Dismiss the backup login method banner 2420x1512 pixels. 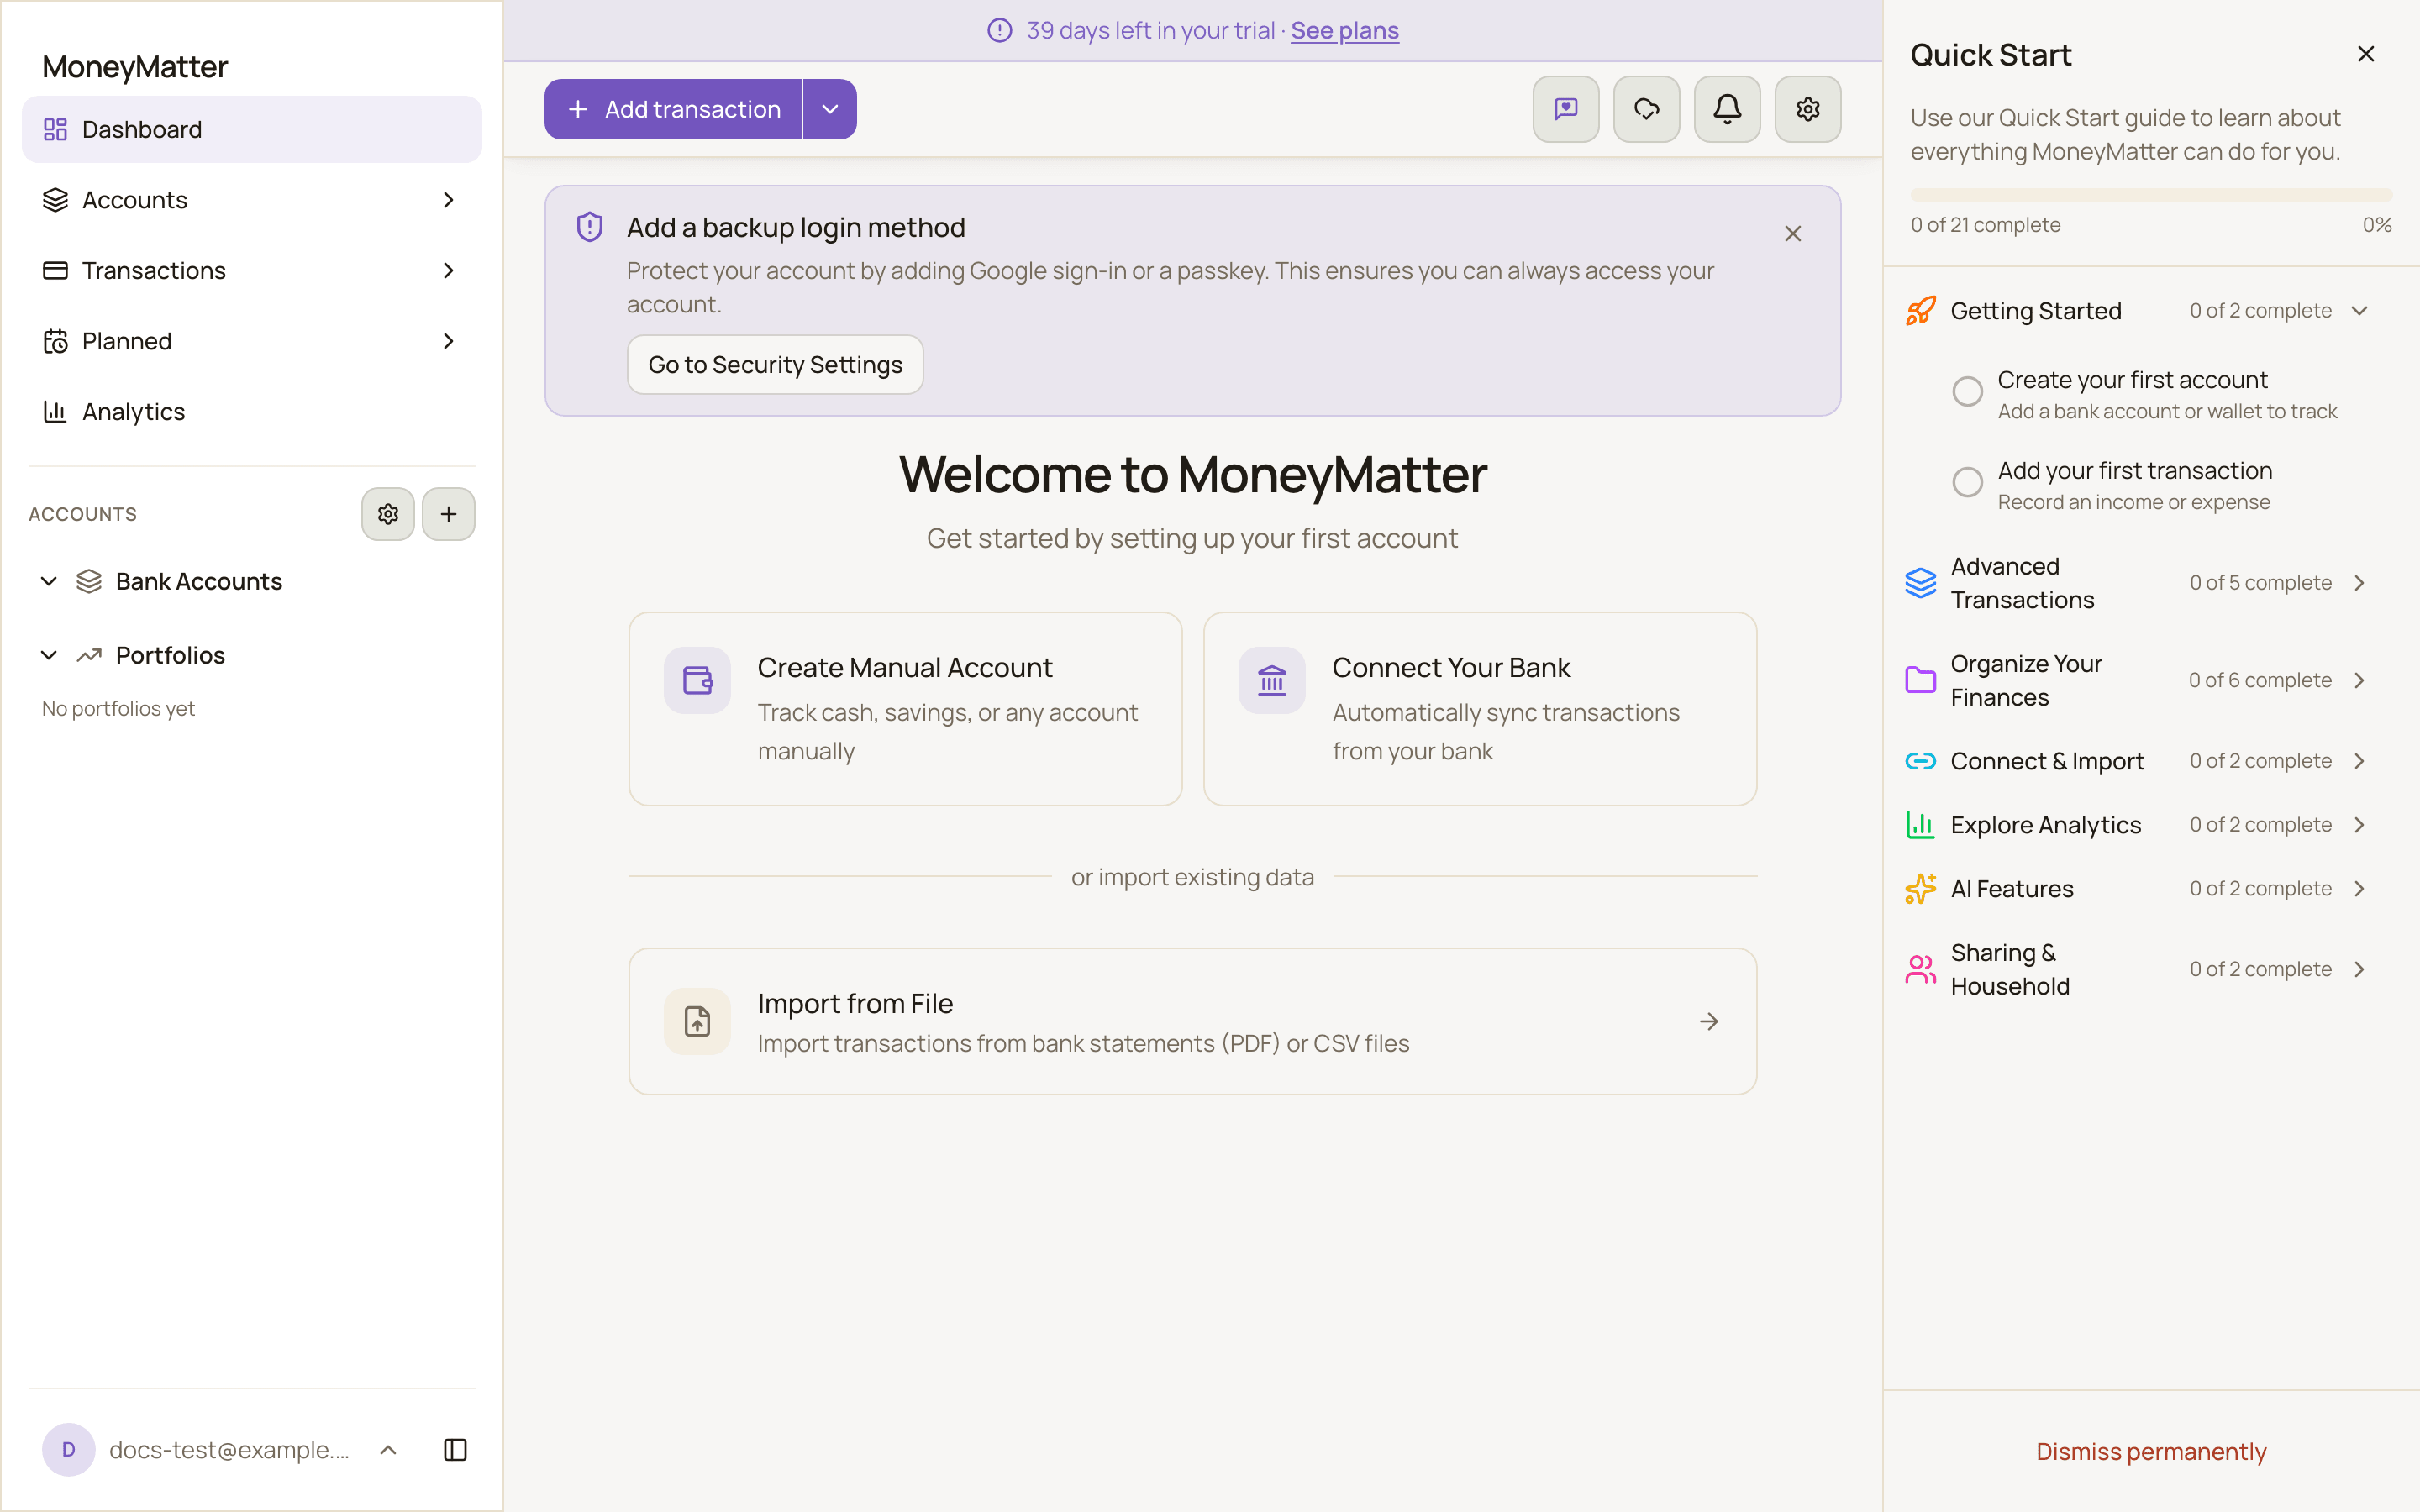tap(1793, 233)
